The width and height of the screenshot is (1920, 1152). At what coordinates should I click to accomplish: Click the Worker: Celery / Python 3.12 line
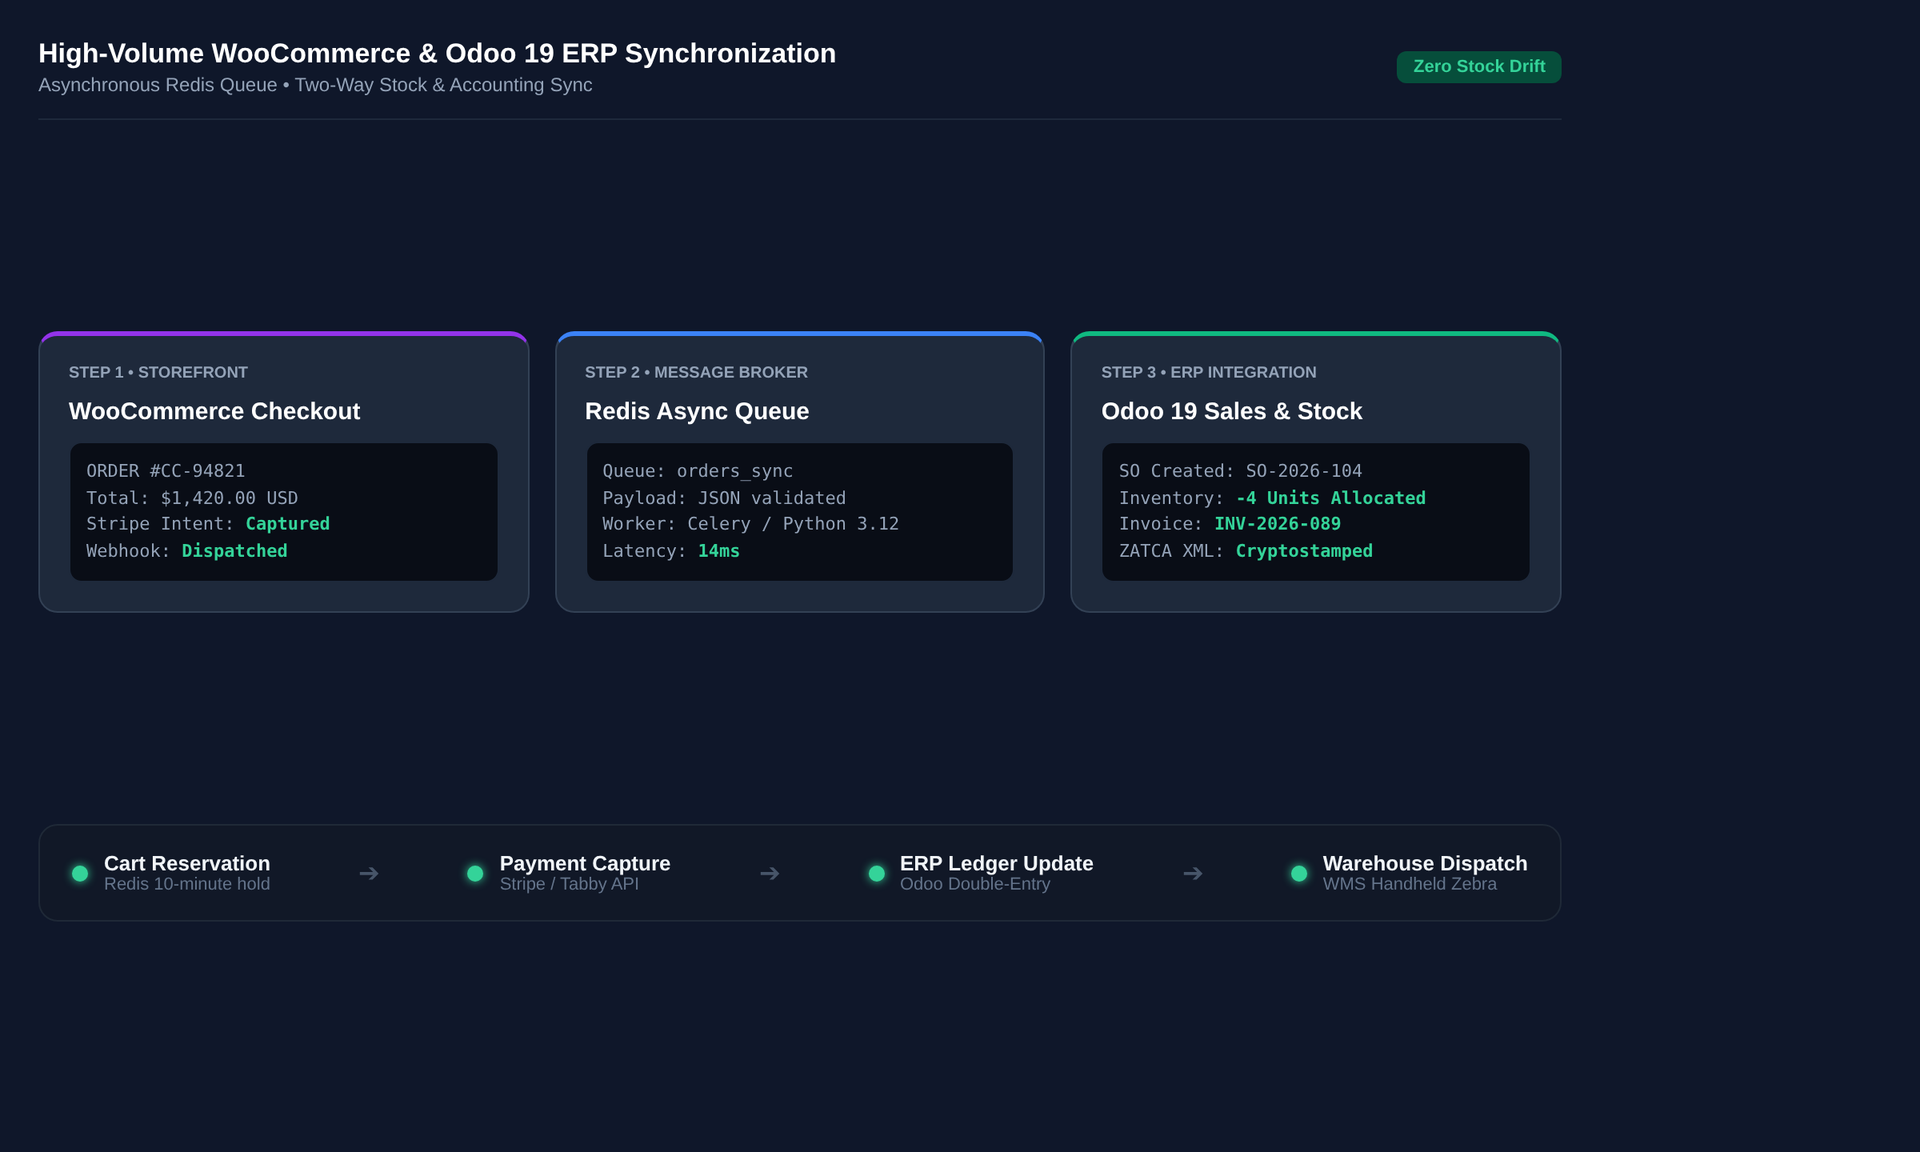751,524
